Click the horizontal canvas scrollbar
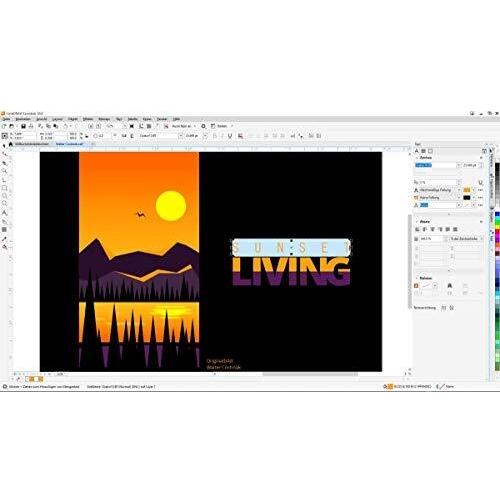Viewport: 500px width, 500px height. (310, 374)
